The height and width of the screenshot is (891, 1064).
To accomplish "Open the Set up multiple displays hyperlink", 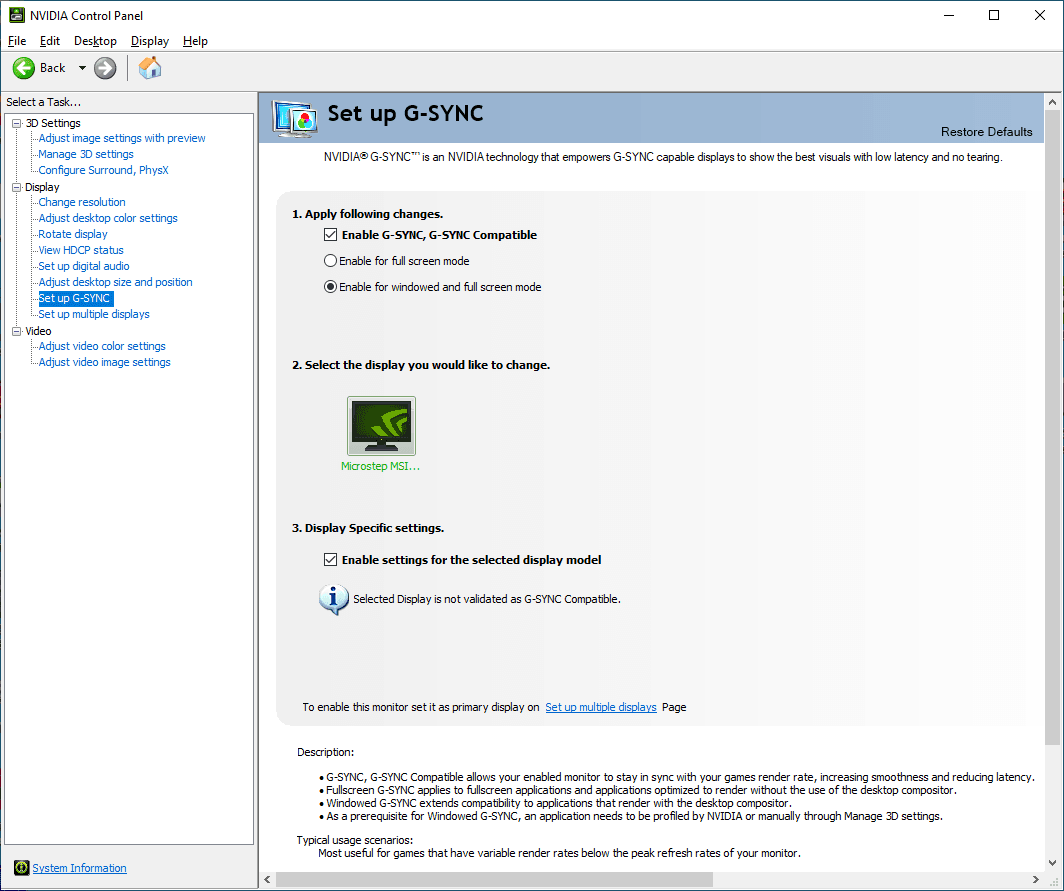I will tap(601, 707).
